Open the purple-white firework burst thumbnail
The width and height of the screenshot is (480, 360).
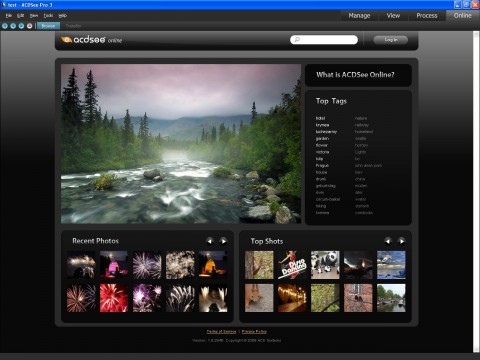tap(147, 265)
